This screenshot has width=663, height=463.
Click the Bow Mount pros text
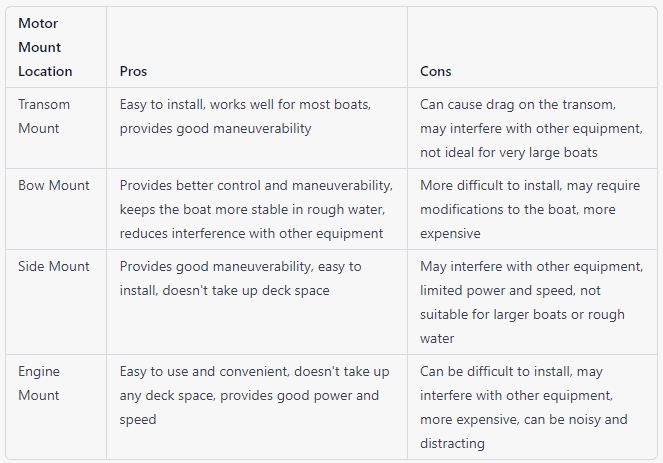(x=256, y=209)
